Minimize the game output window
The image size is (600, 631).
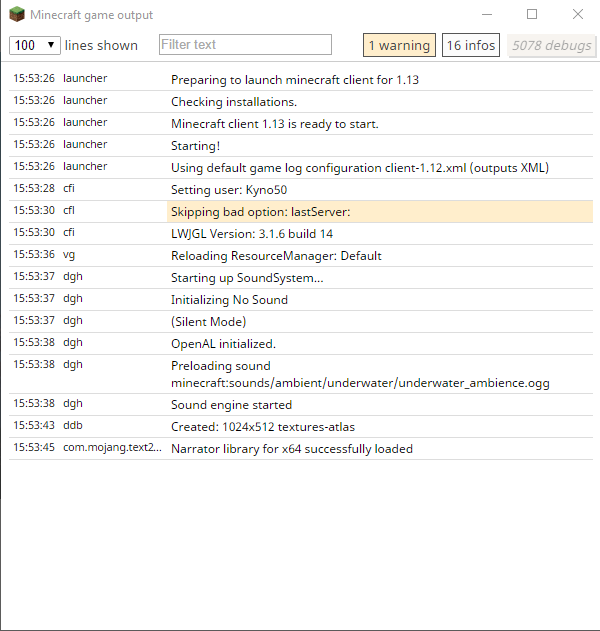pos(486,15)
